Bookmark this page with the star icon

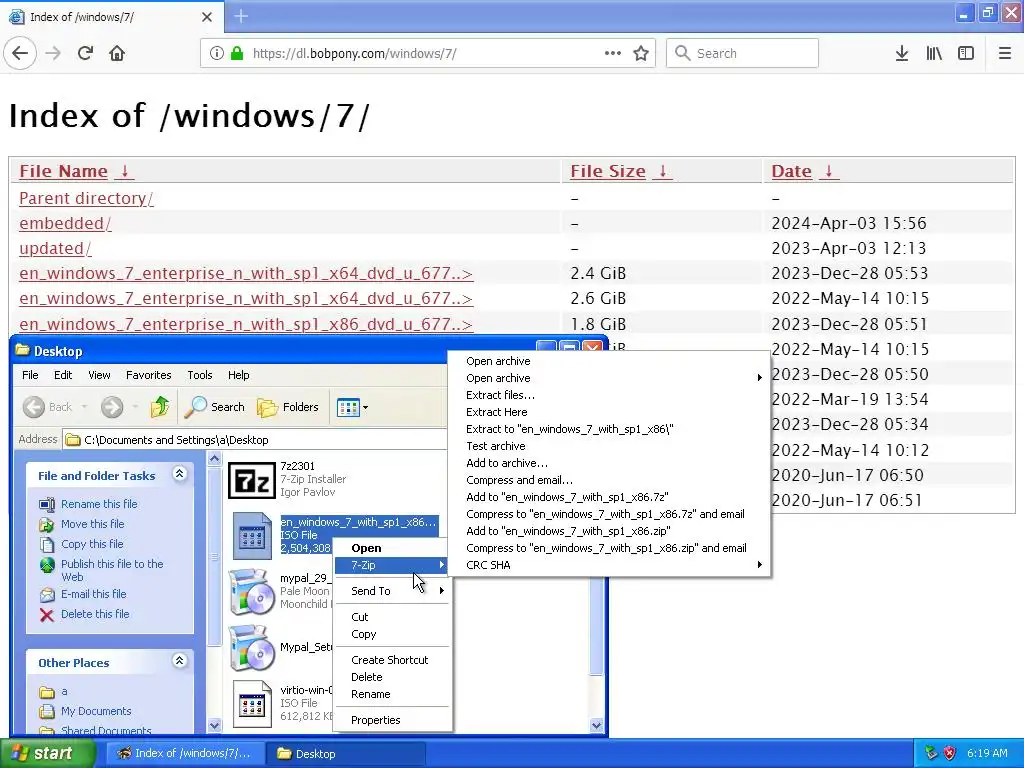tap(641, 53)
